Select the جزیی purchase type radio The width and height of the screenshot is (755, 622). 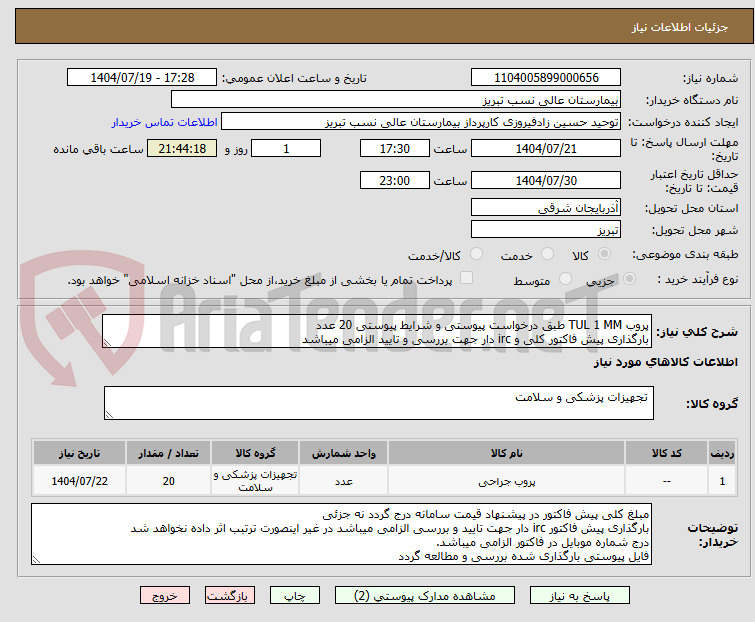[629, 279]
